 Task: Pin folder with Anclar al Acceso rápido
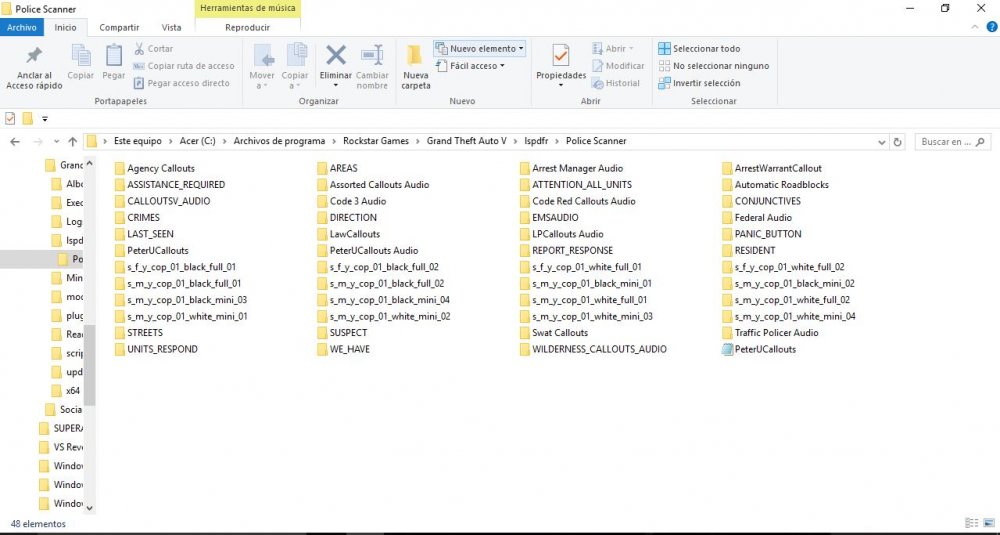34,68
